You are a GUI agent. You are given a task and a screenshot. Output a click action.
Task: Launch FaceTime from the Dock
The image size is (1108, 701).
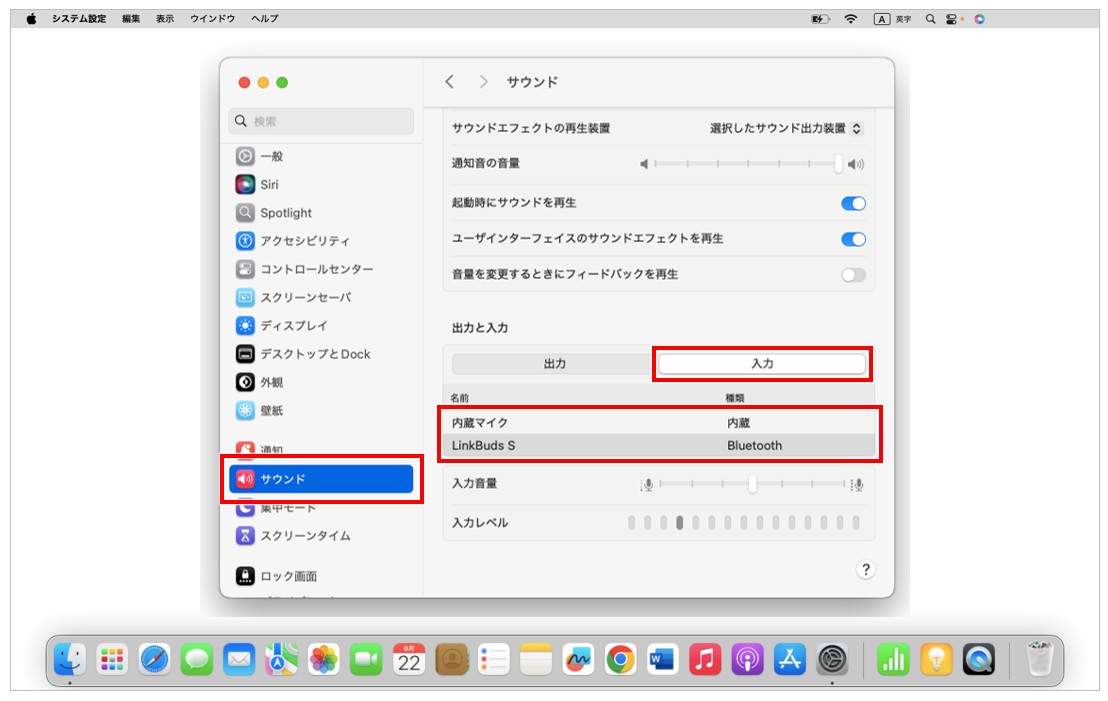pyautogui.click(x=366, y=660)
